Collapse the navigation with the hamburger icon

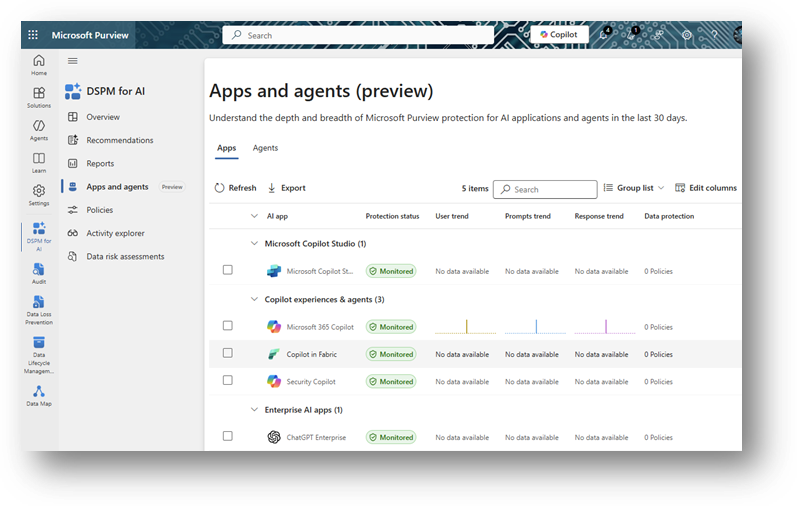click(x=73, y=61)
